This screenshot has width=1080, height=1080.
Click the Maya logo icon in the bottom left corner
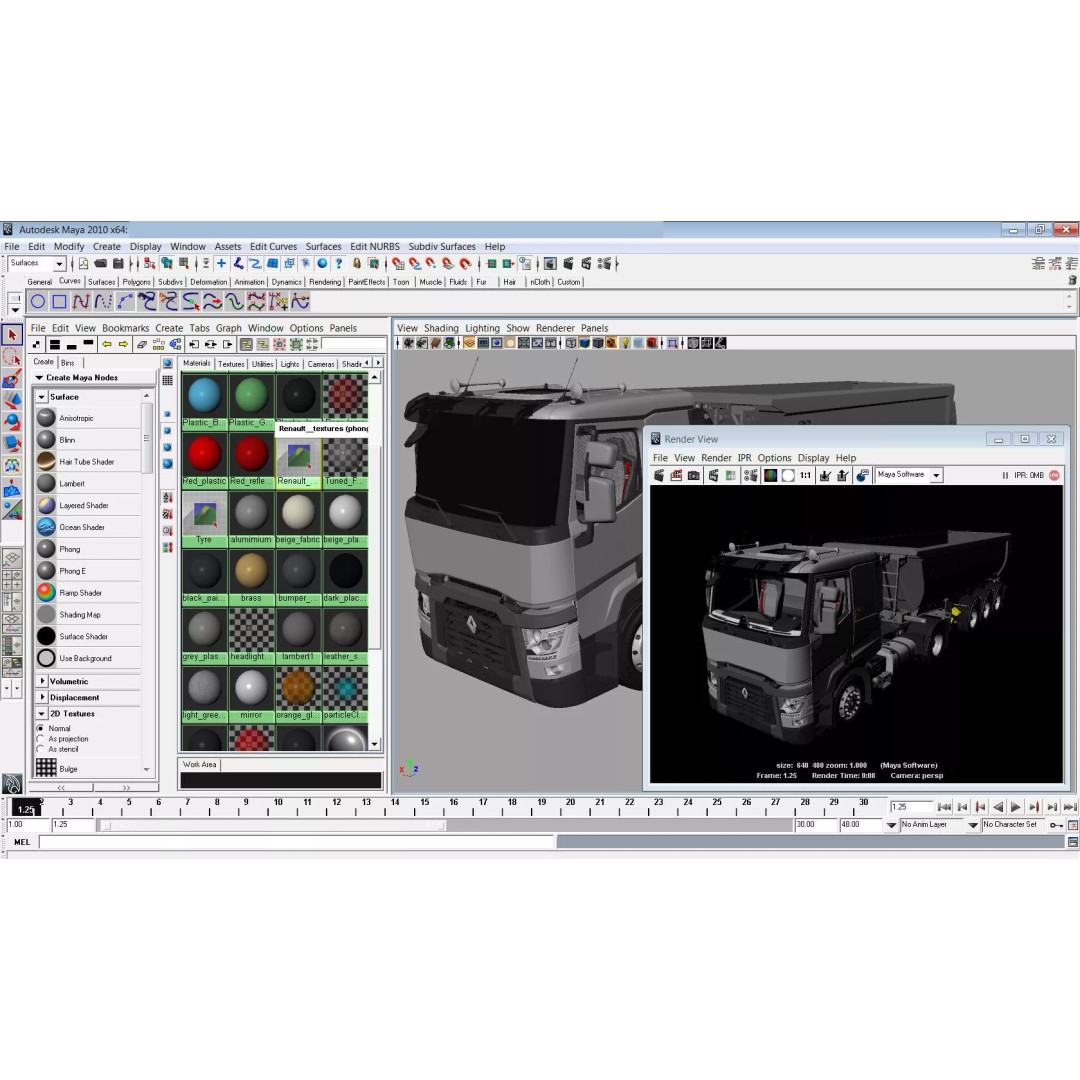tap(12, 784)
